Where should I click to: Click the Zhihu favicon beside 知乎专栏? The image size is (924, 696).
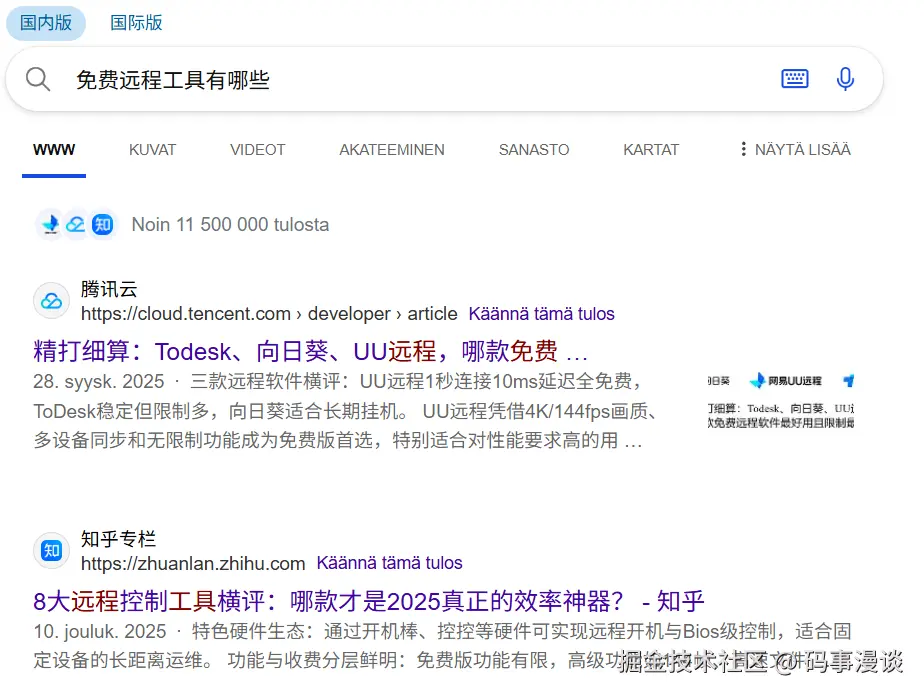click(x=51, y=550)
